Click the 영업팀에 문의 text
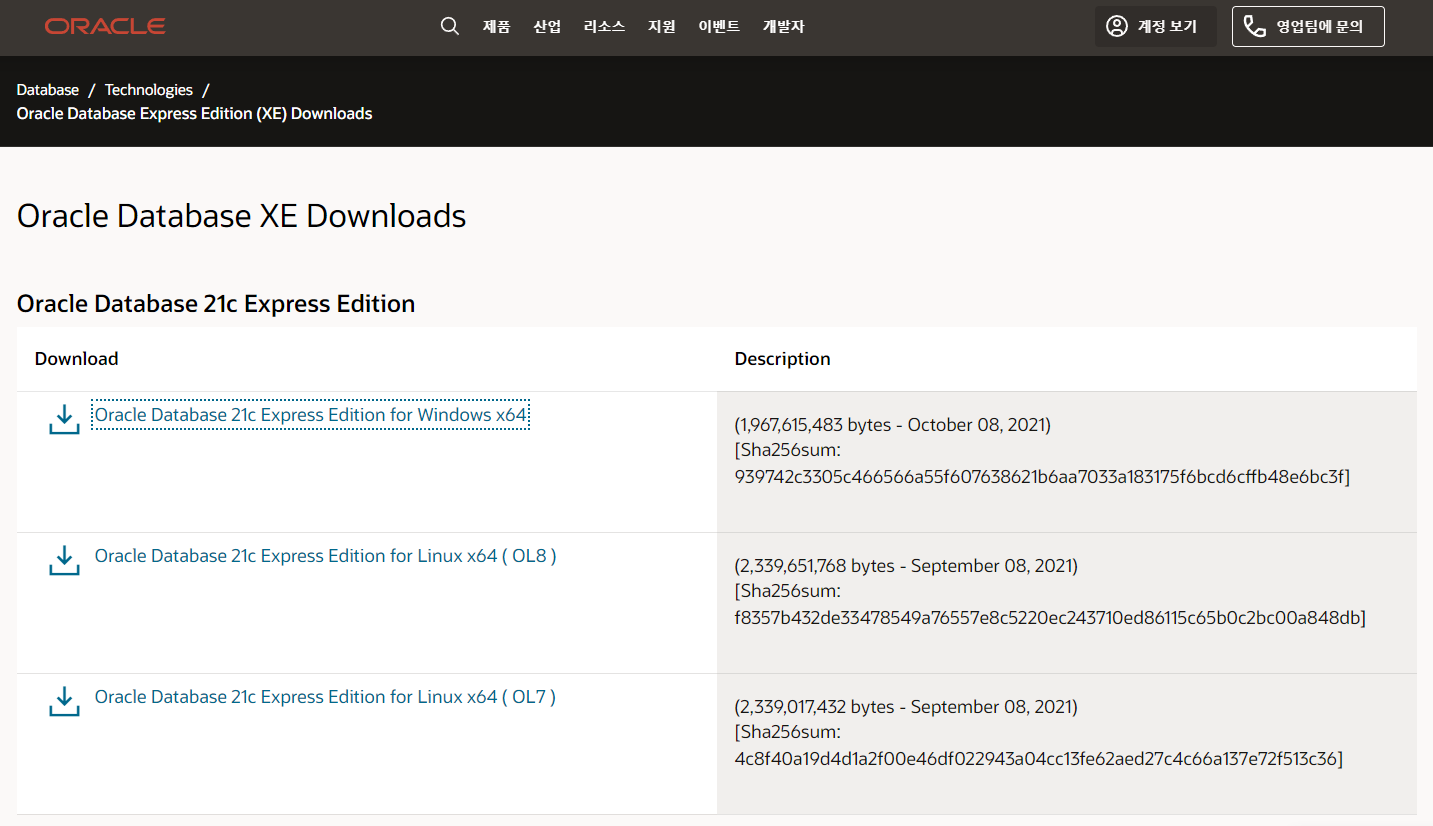Viewport: 1433px width, 826px height. point(1319,27)
